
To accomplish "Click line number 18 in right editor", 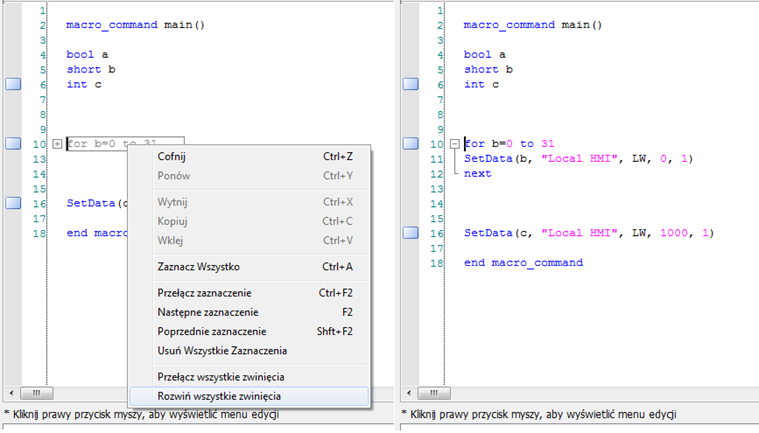I will (x=437, y=263).
